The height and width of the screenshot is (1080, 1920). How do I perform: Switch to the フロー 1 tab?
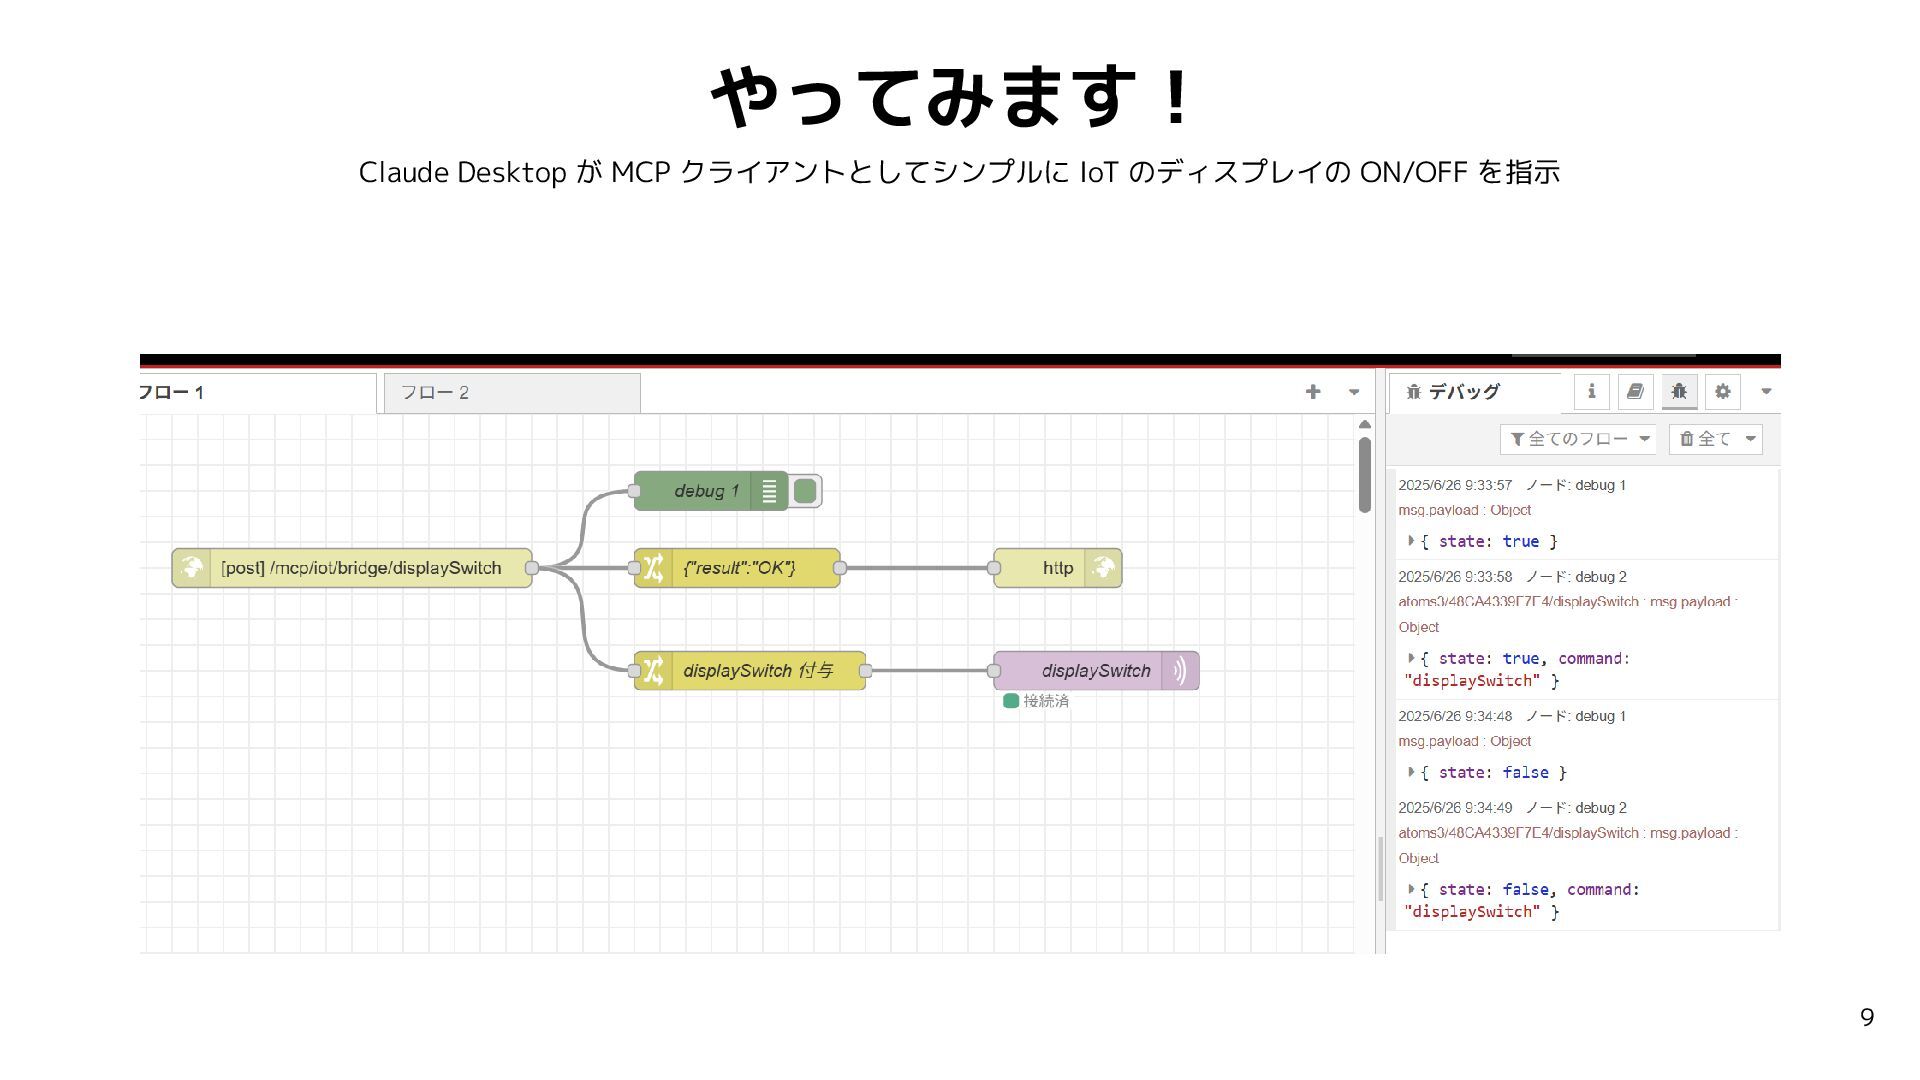tap(257, 393)
